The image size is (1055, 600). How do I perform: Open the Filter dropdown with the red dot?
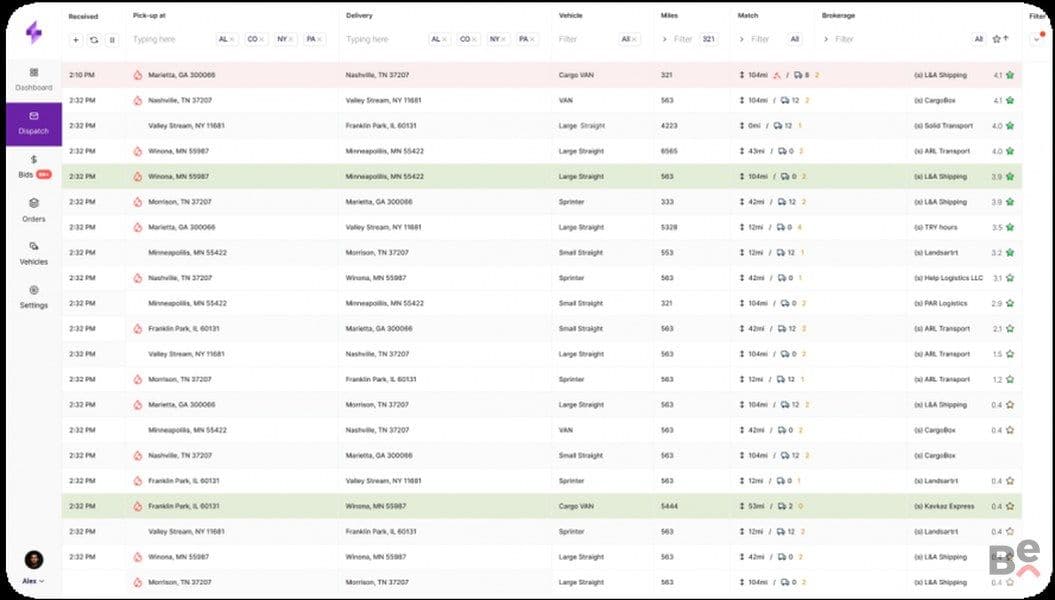coord(1037,40)
